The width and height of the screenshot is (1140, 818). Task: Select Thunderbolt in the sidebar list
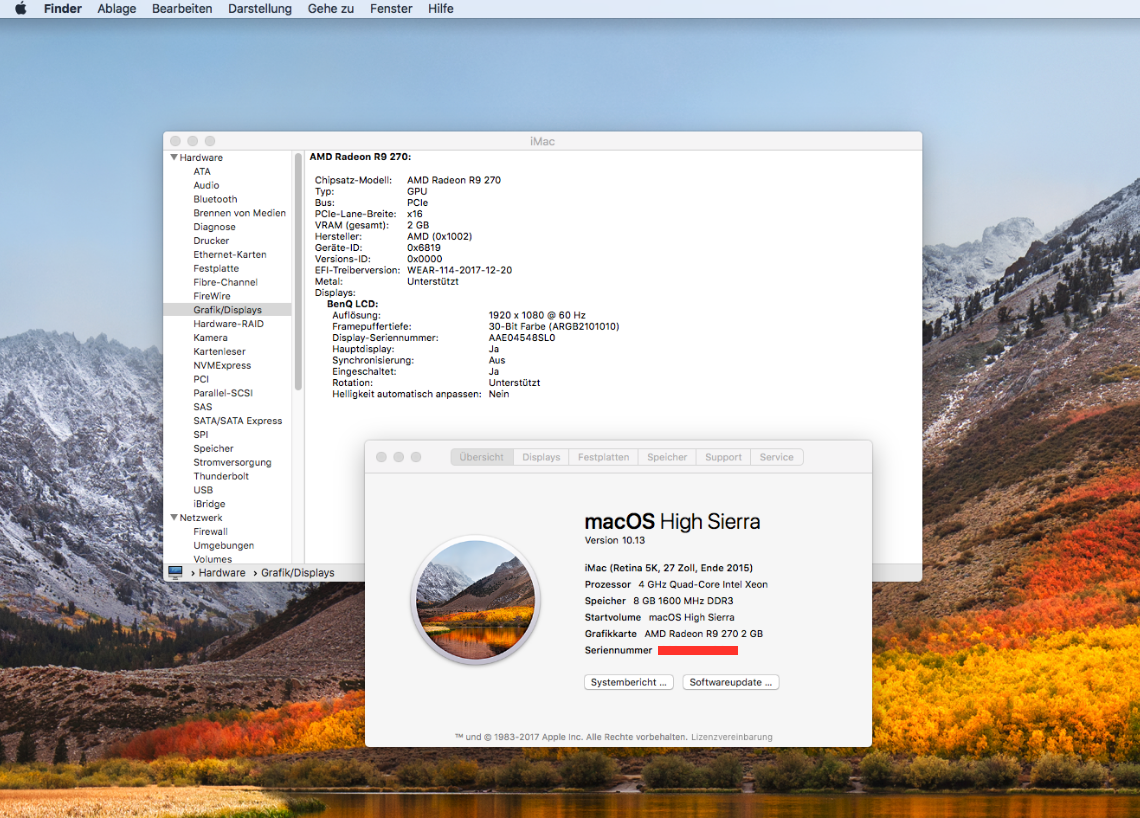coord(221,476)
